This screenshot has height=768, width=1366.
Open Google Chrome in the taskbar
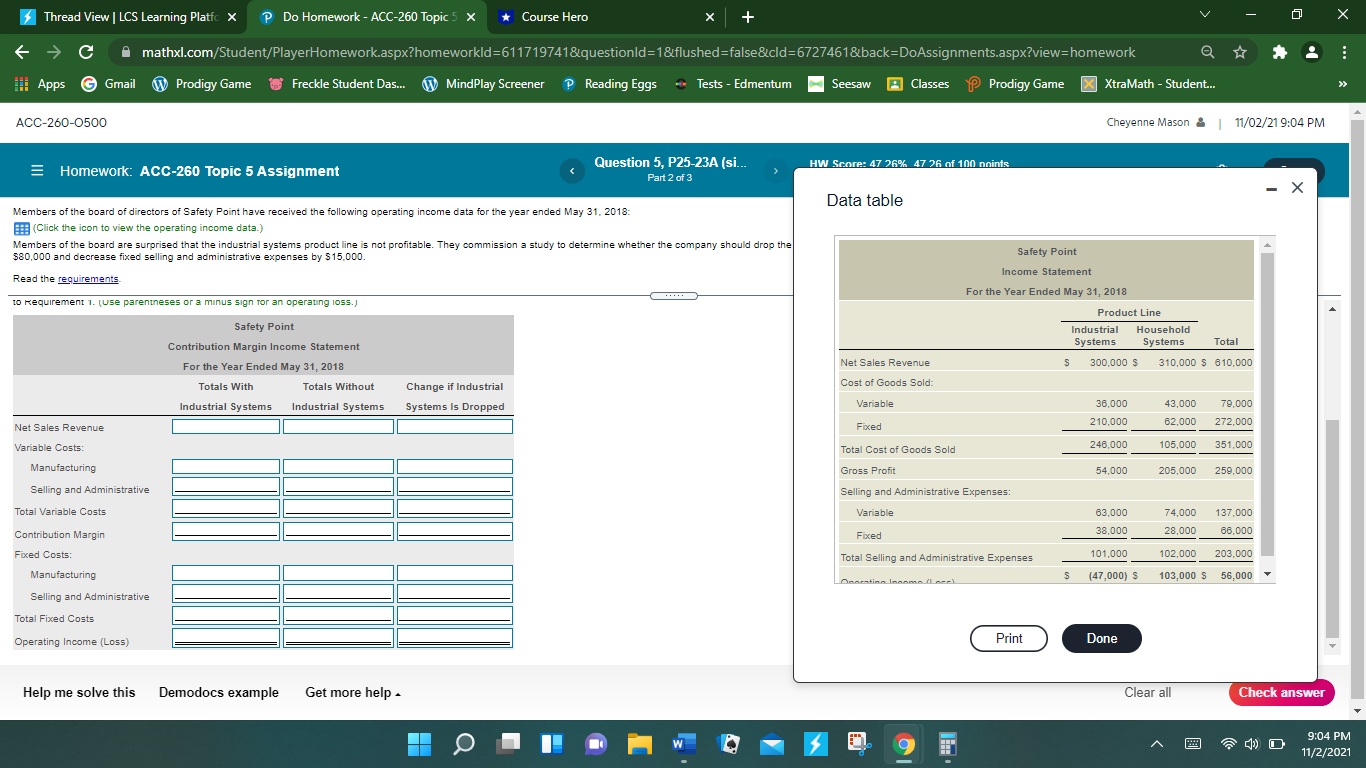point(903,744)
